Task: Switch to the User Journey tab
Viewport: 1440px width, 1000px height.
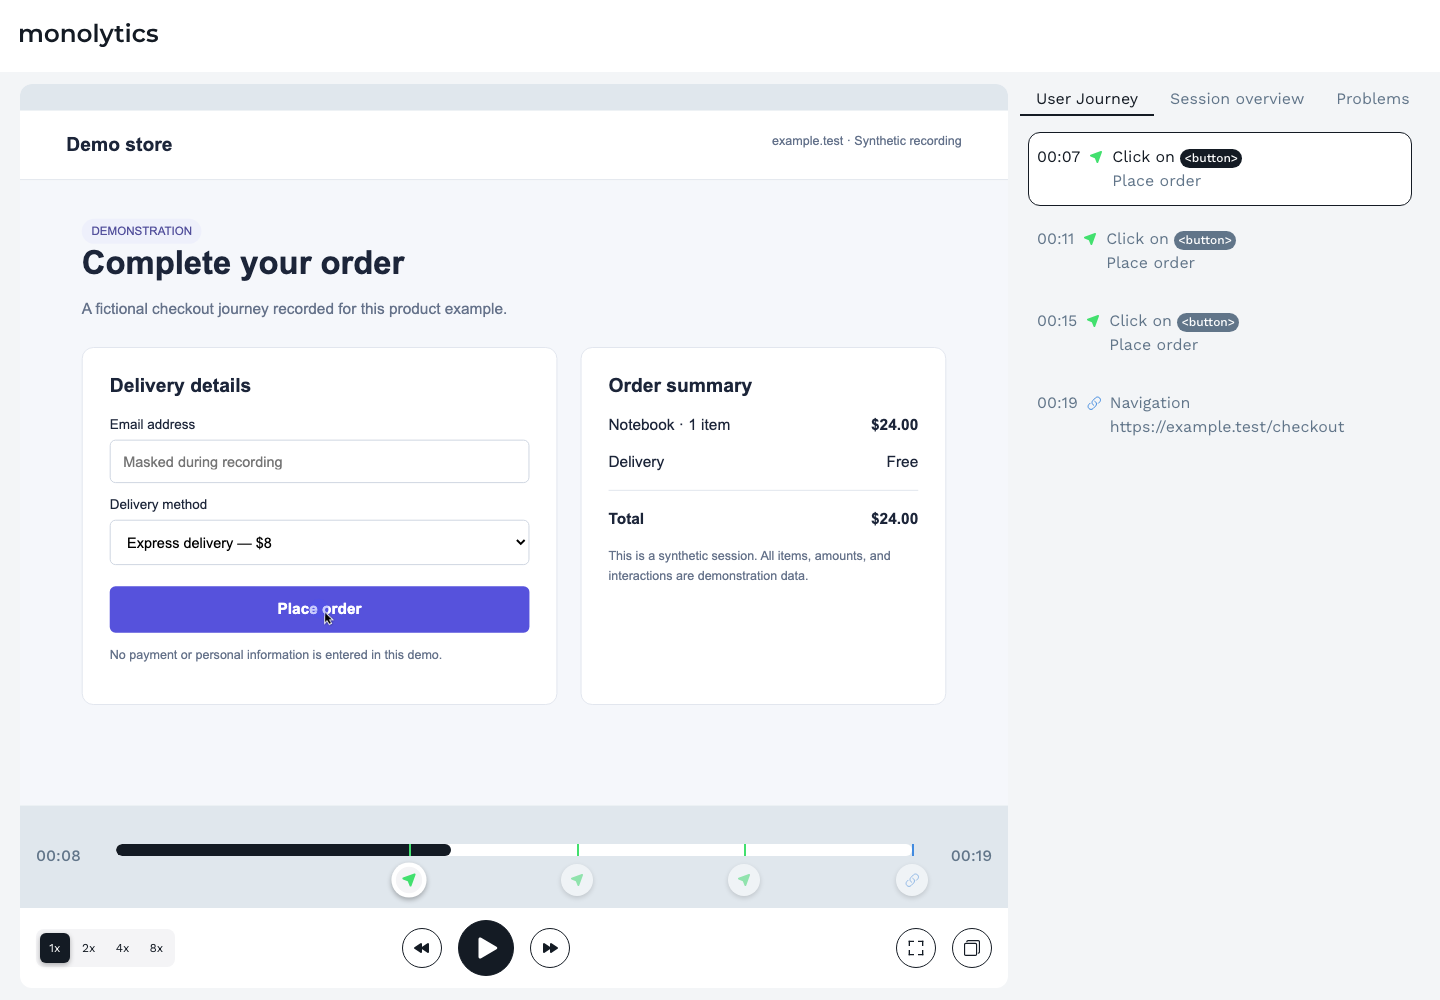Action: tap(1087, 99)
